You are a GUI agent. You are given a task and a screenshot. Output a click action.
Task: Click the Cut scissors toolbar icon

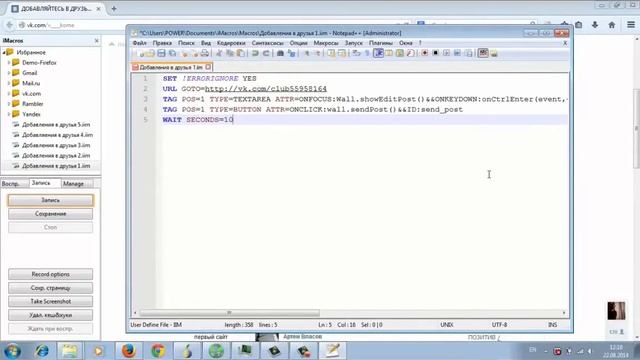[219, 53]
